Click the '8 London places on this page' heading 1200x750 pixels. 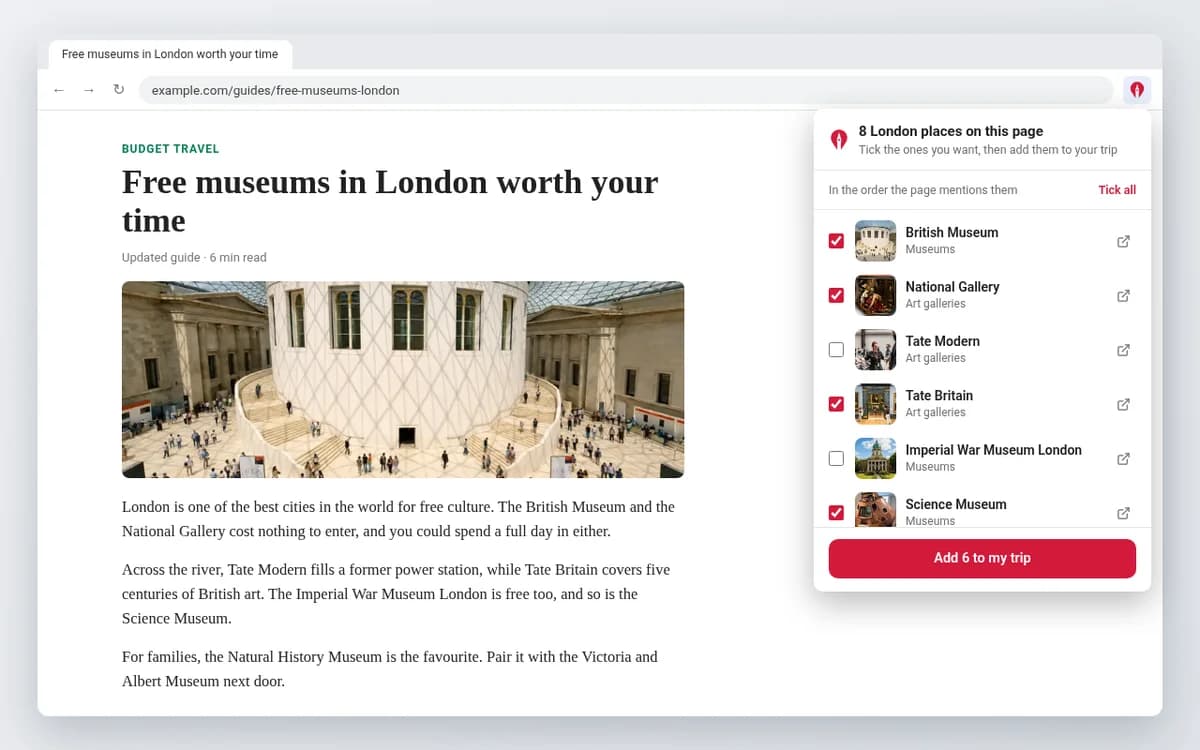pos(950,131)
